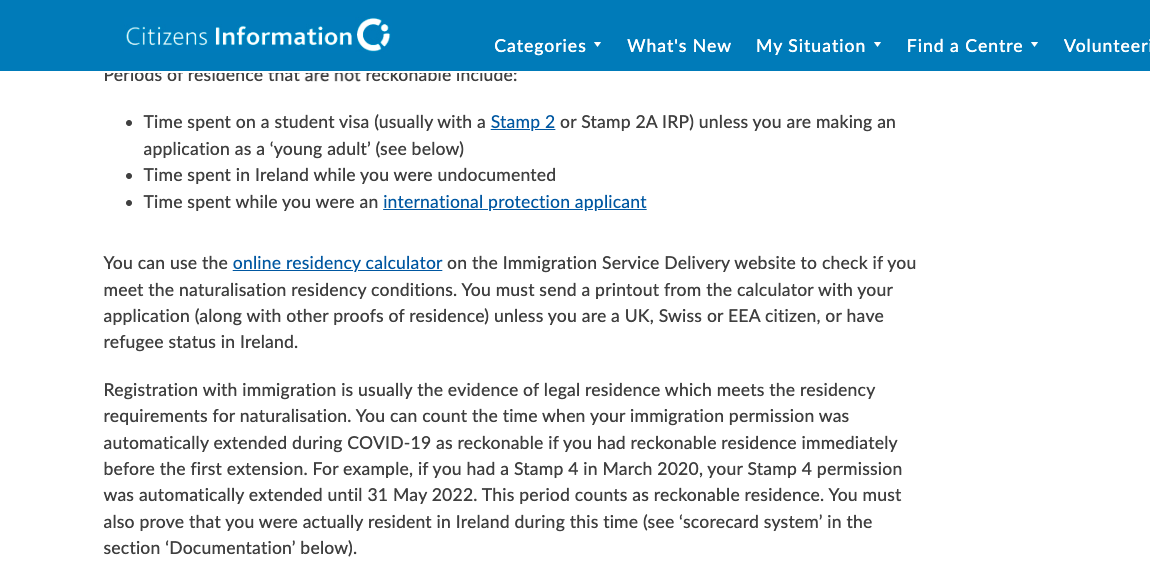
Task: Click the Citizens Information wordmark text
Action: tap(239, 37)
